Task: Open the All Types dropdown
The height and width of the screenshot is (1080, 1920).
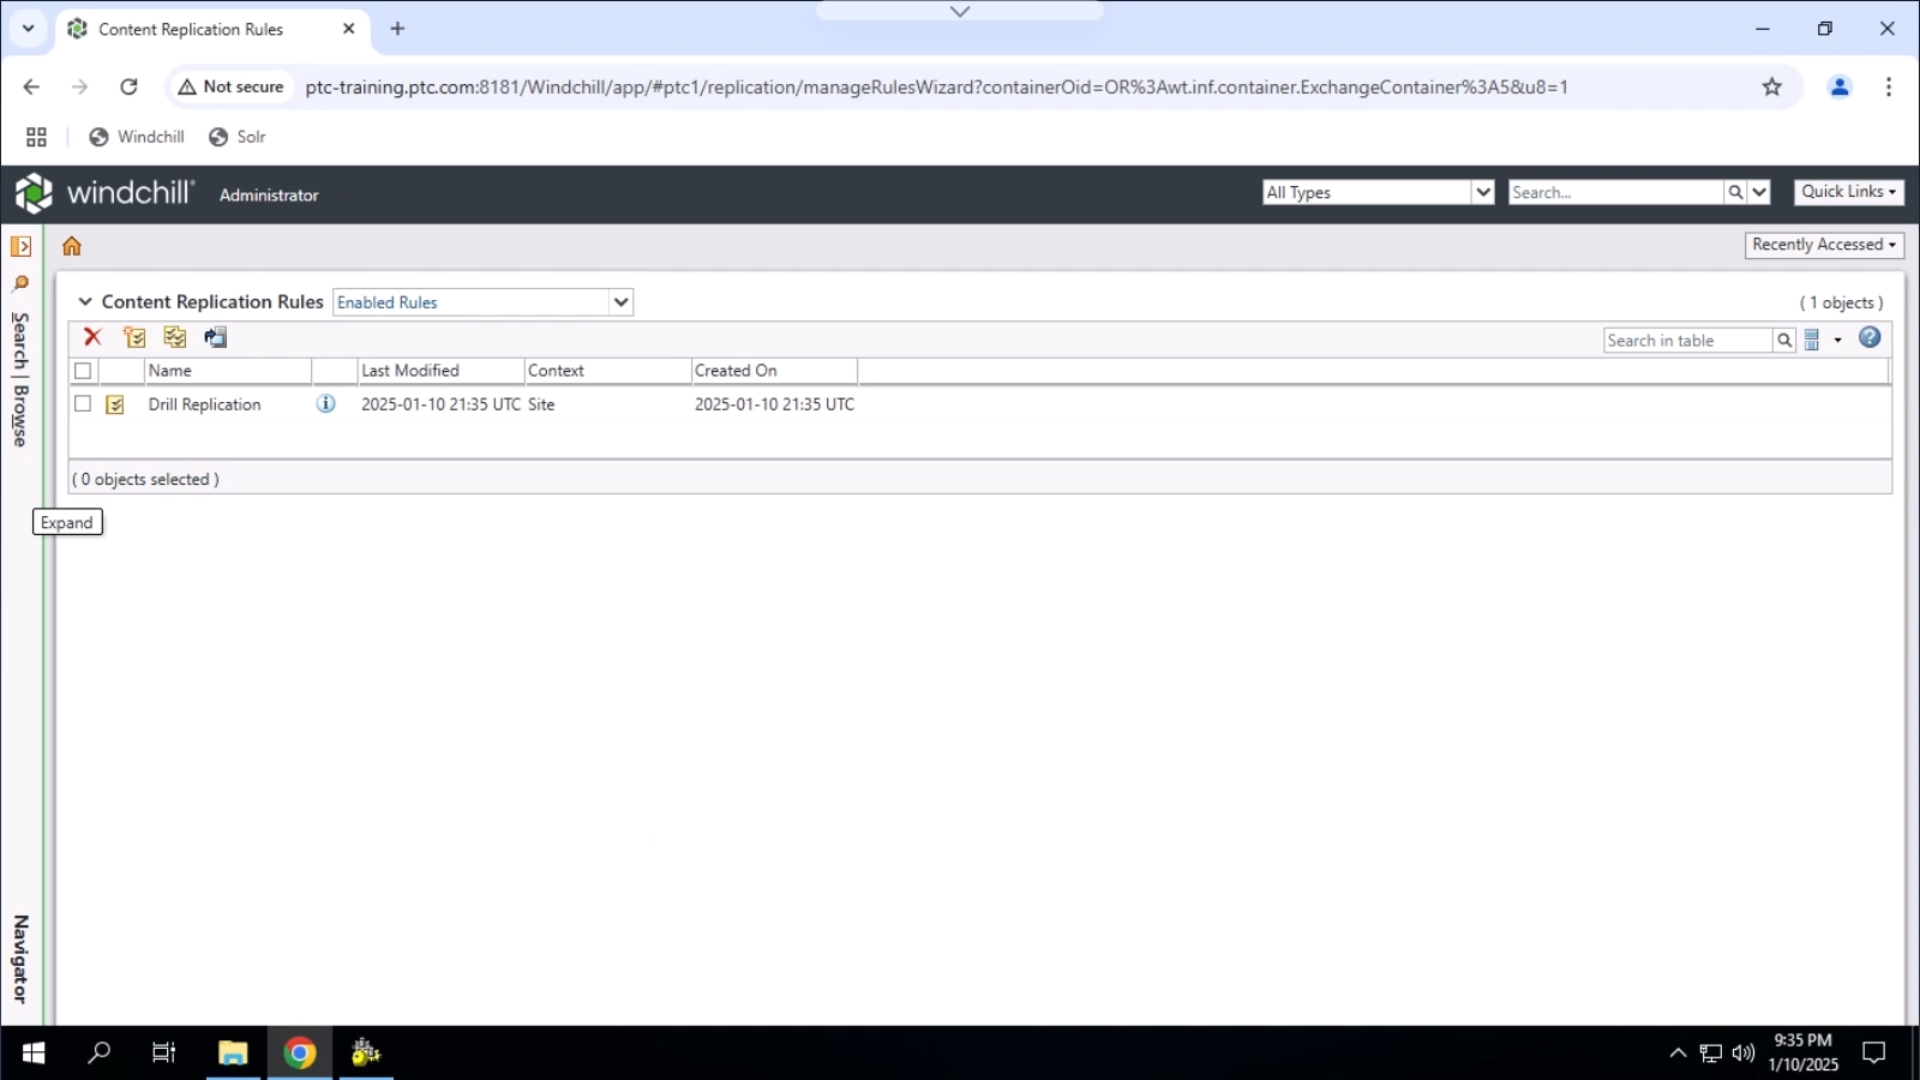Action: (1484, 192)
